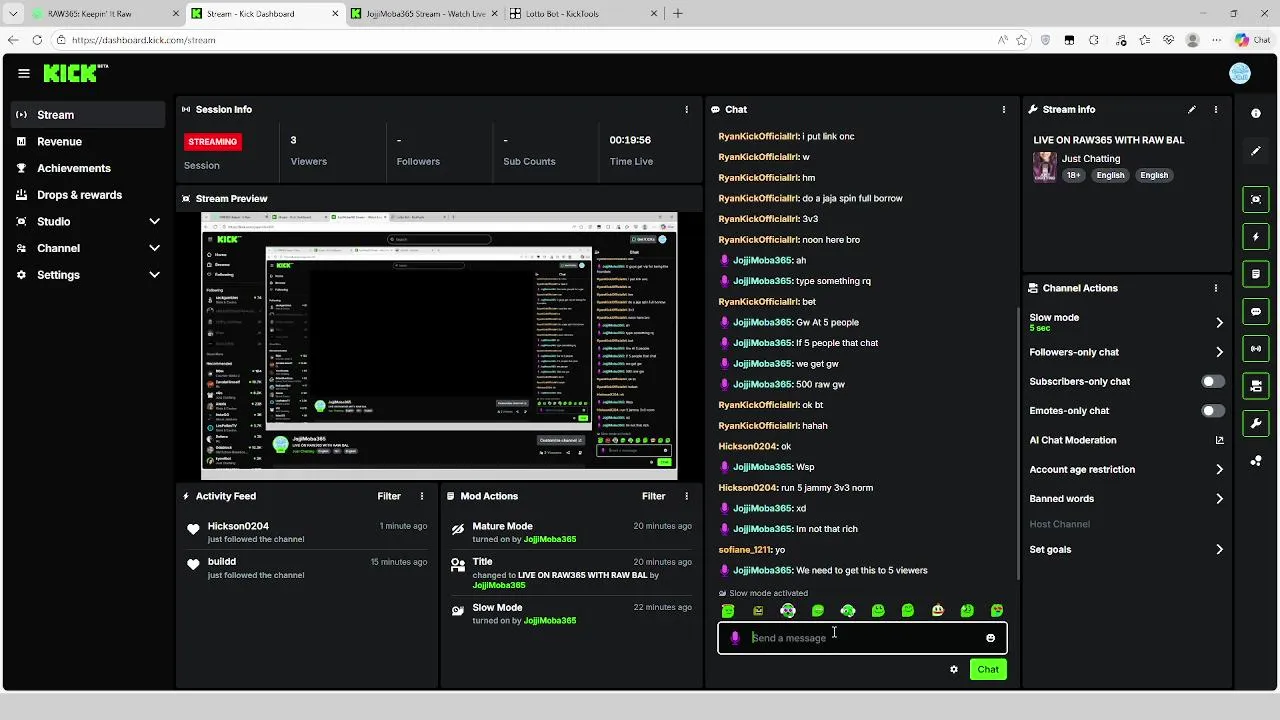1280x720 pixels.
Task: Click the green Chat send button
Action: point(988,670)
